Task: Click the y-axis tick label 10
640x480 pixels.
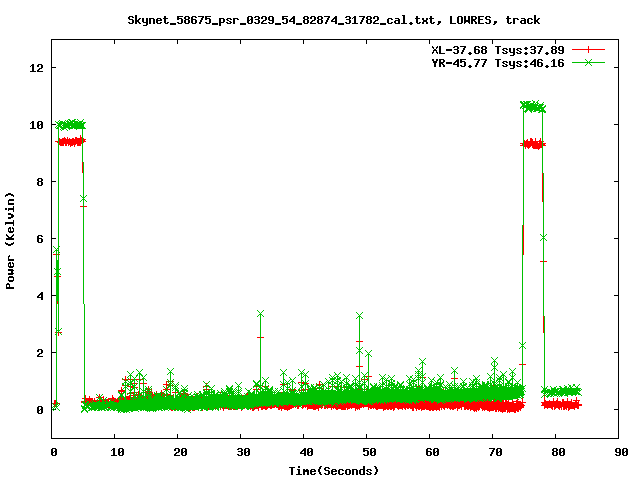Action: 36,125
